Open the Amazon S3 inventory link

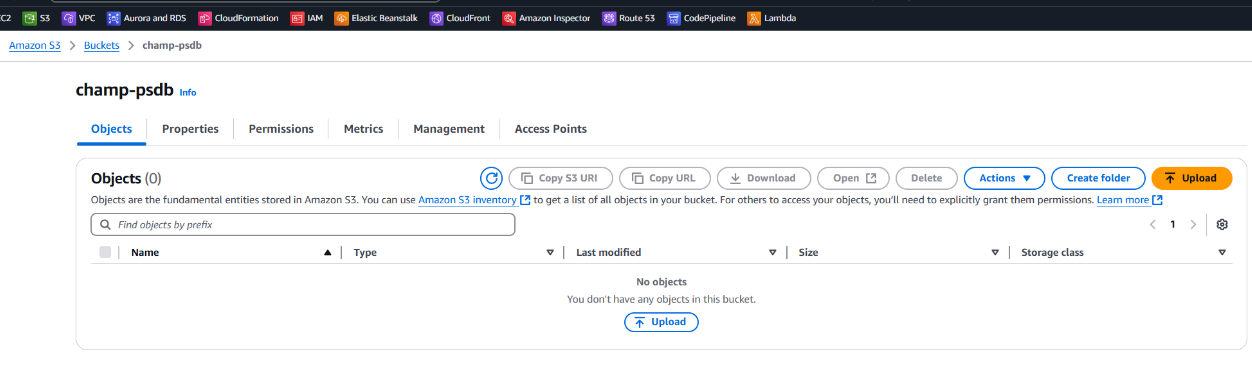[474, 200]
